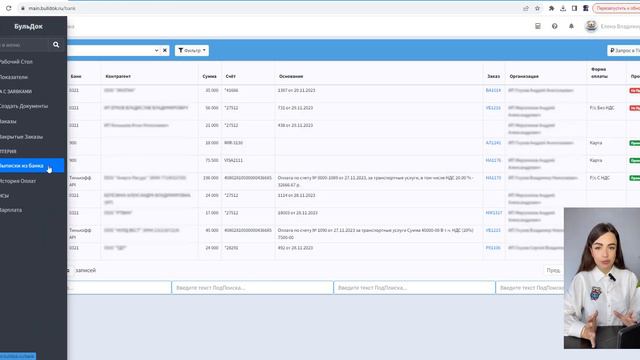Sort by the Организация column header
Viewport: 640px width, 360px height.
click(524, 76)
